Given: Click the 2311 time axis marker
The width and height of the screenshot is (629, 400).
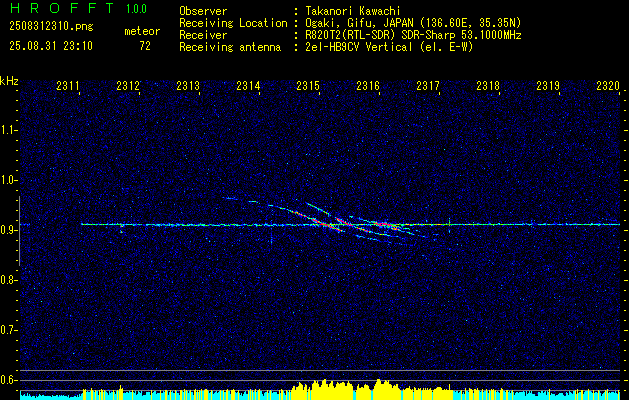Looking at the screenshot, I should 68,85.
